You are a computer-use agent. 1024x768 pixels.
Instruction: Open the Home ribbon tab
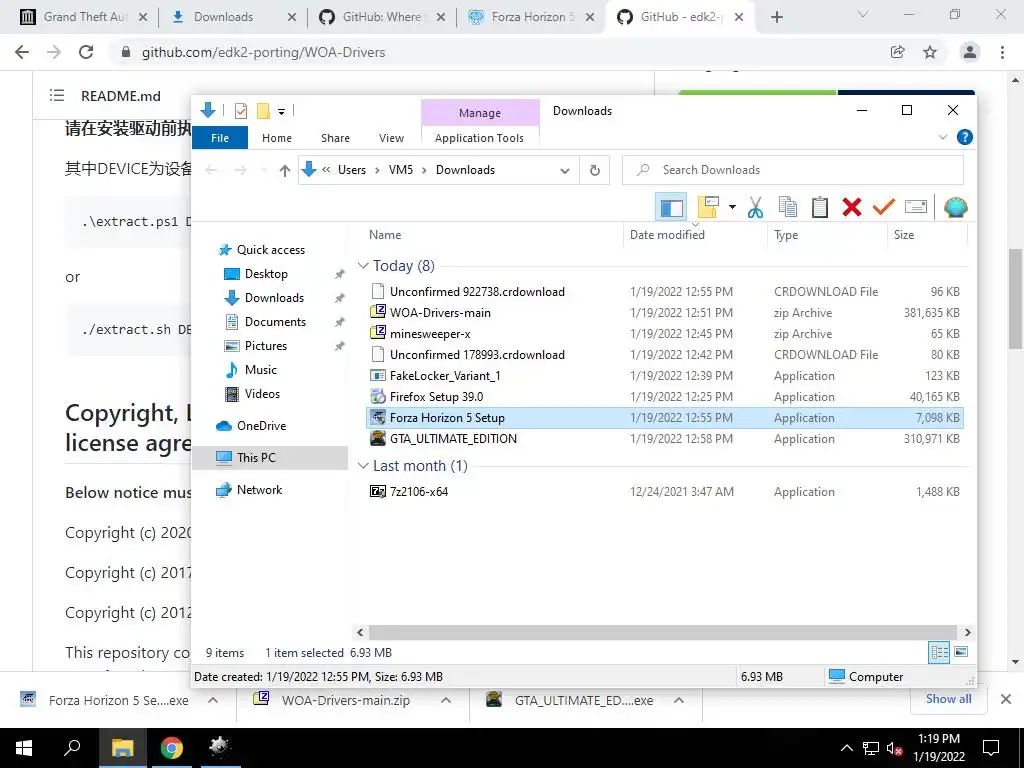277,138
